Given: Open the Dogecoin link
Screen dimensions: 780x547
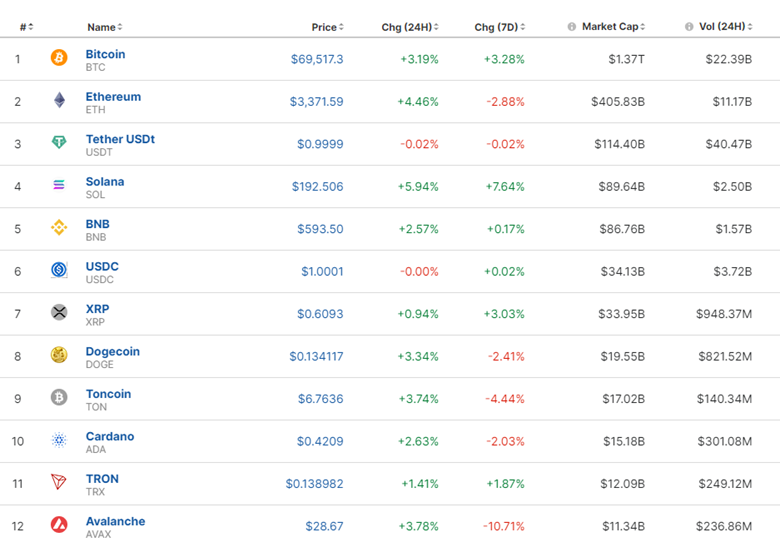Looking at the screenshot, I should click(x=112, y=352).
